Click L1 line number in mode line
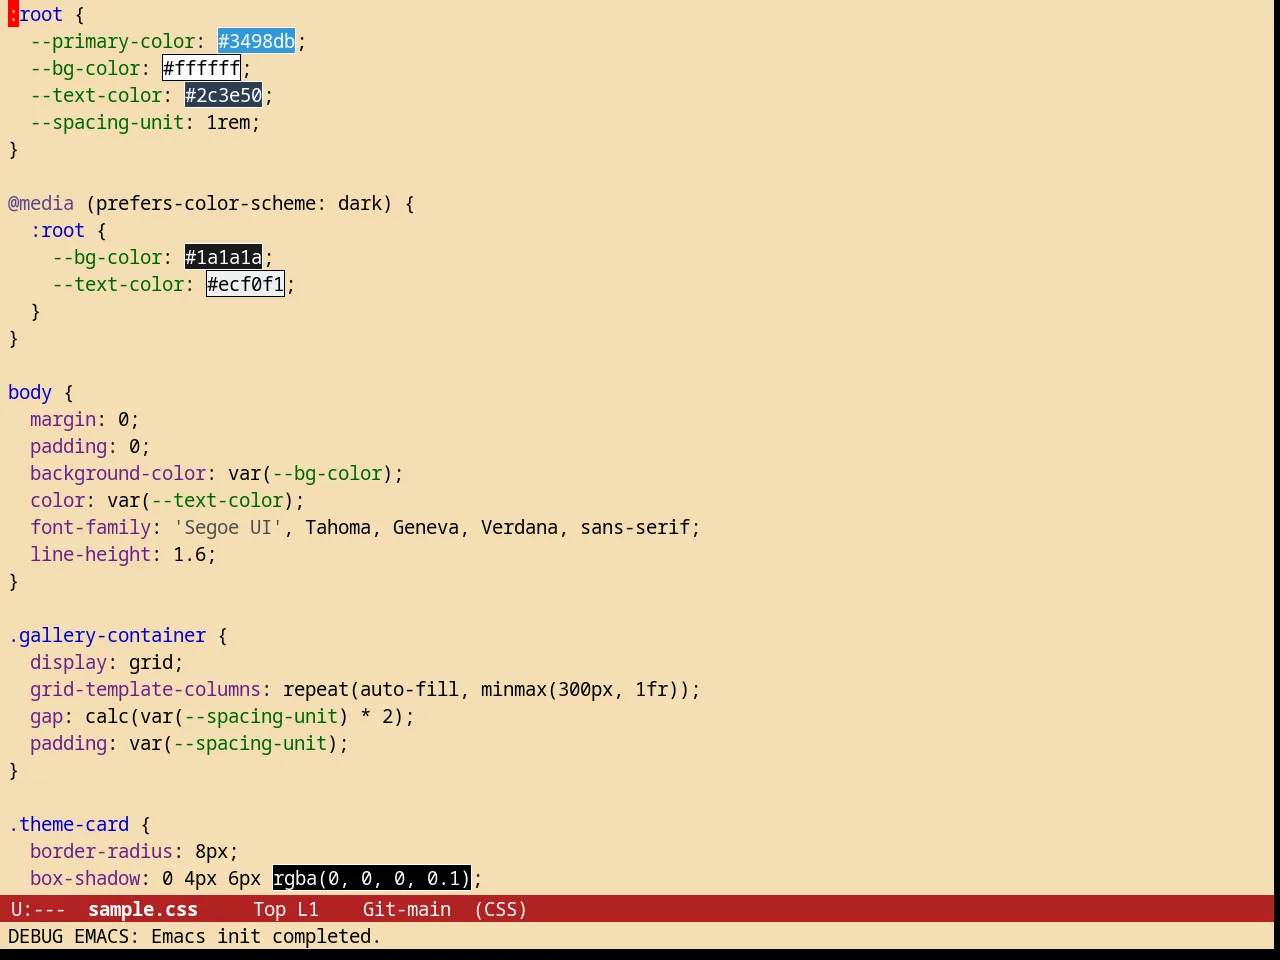The height and width of the screenshot is (960, 1280). click(x=308, y=909)
